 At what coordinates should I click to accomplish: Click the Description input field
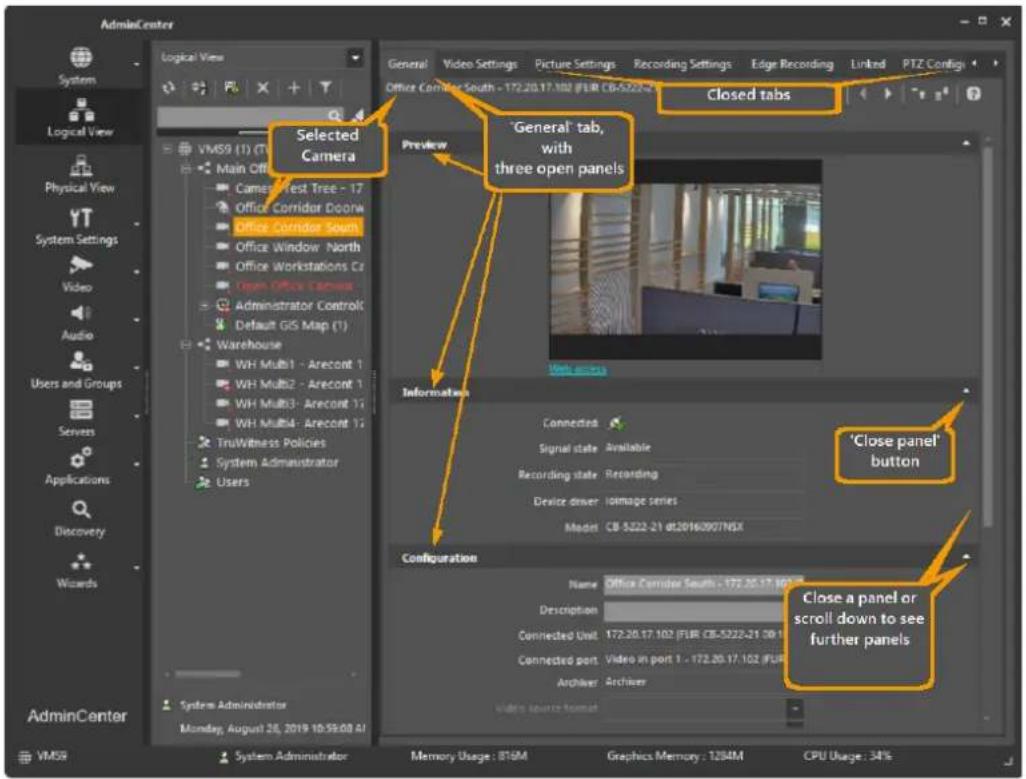695,610
